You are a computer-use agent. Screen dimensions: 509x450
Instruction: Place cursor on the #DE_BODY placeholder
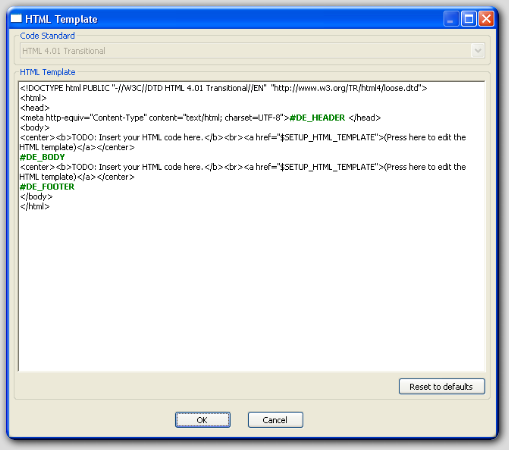42,157
